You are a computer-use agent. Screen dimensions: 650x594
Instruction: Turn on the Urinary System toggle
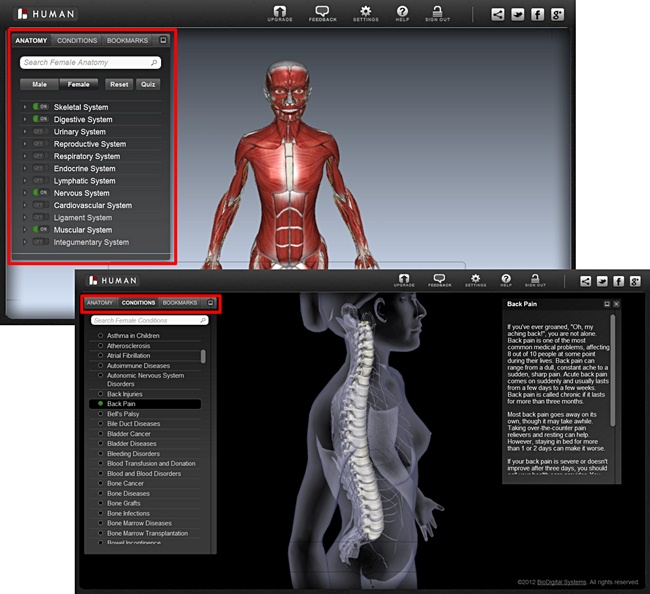click(x=39, y=132)
